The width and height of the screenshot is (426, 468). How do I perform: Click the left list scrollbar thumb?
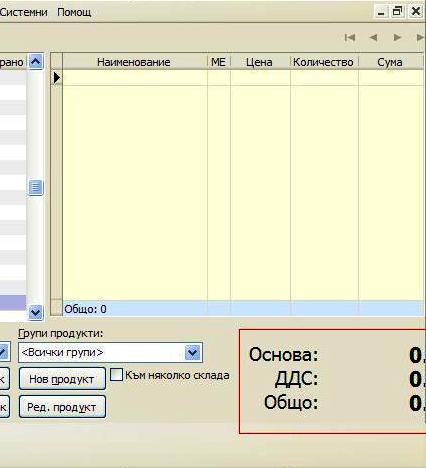[35, 187]
